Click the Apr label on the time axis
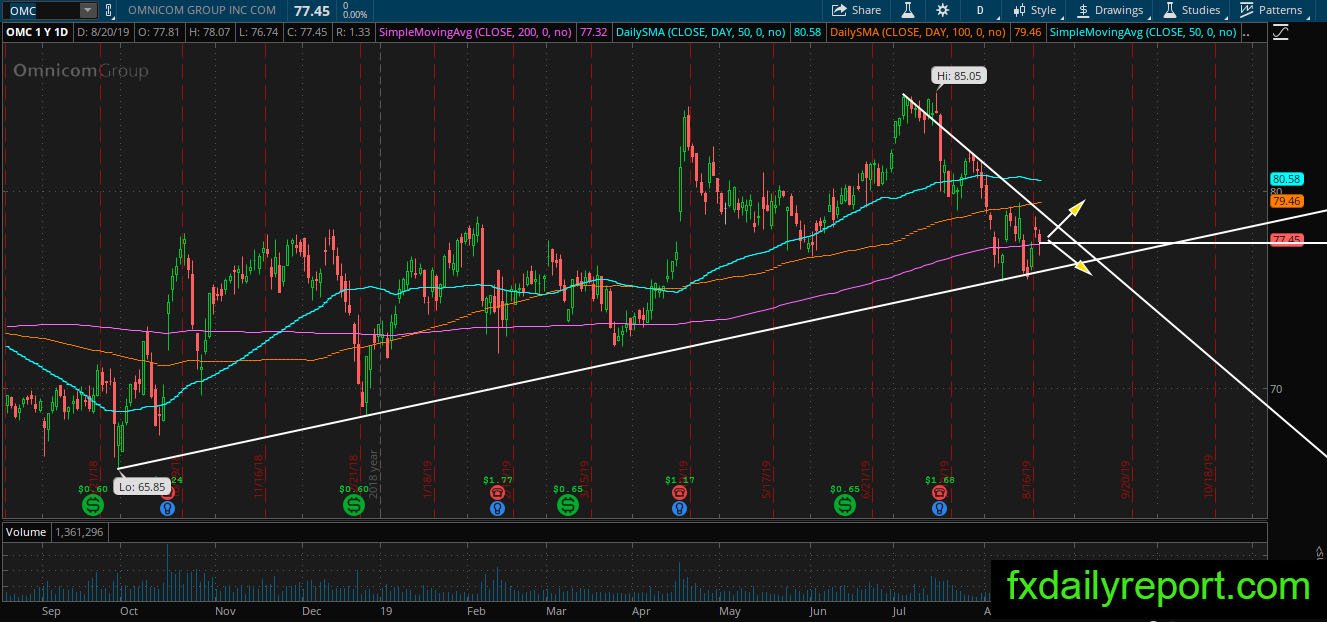 (x=641, y=610)
